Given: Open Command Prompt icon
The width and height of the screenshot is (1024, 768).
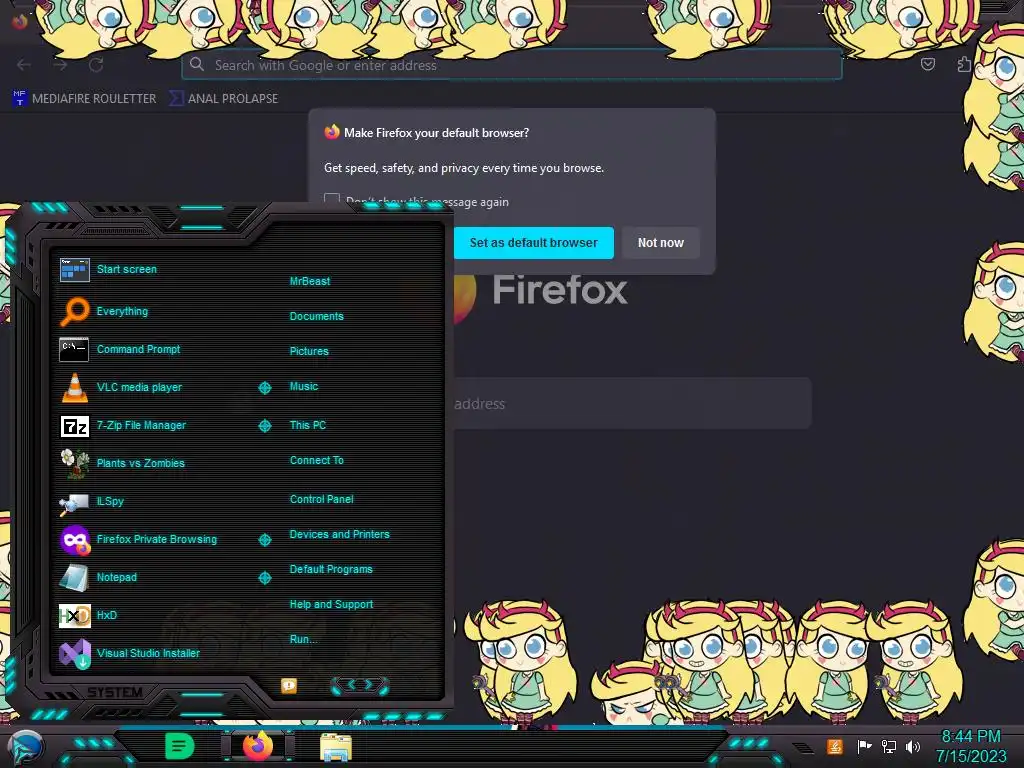Looking at the screenshot, I should (x=74, y=349).
